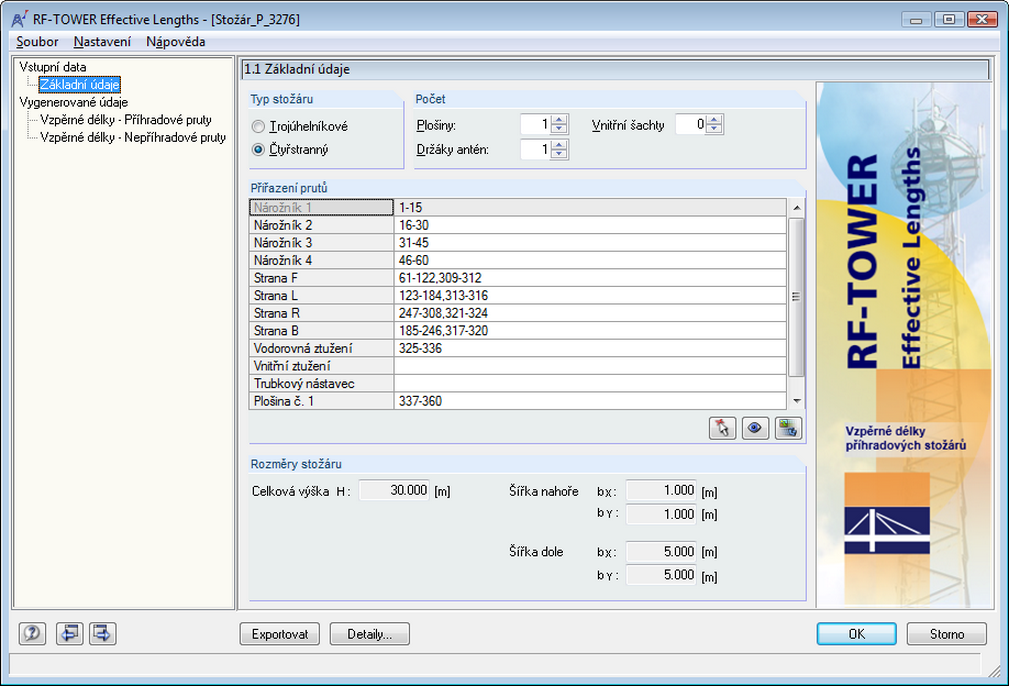Maximize the RF-TOWER window
Viewport: 1011px width, 688px height.
[x=949, y=19]
